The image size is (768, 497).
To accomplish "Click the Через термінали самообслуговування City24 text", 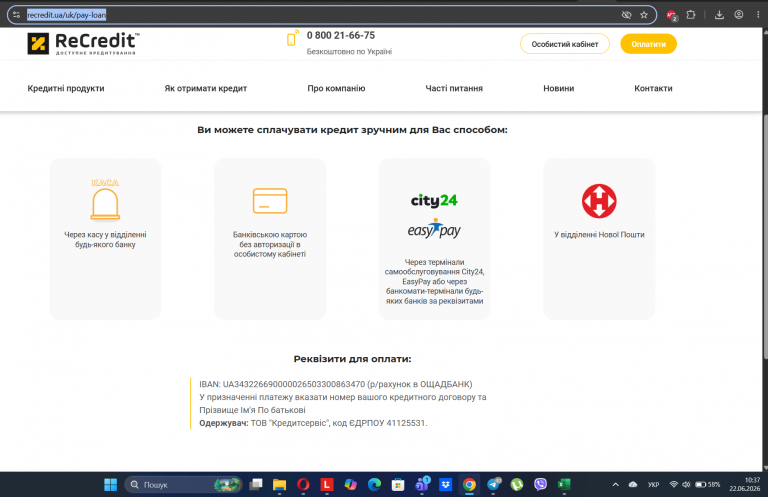I will coord(434,282).
